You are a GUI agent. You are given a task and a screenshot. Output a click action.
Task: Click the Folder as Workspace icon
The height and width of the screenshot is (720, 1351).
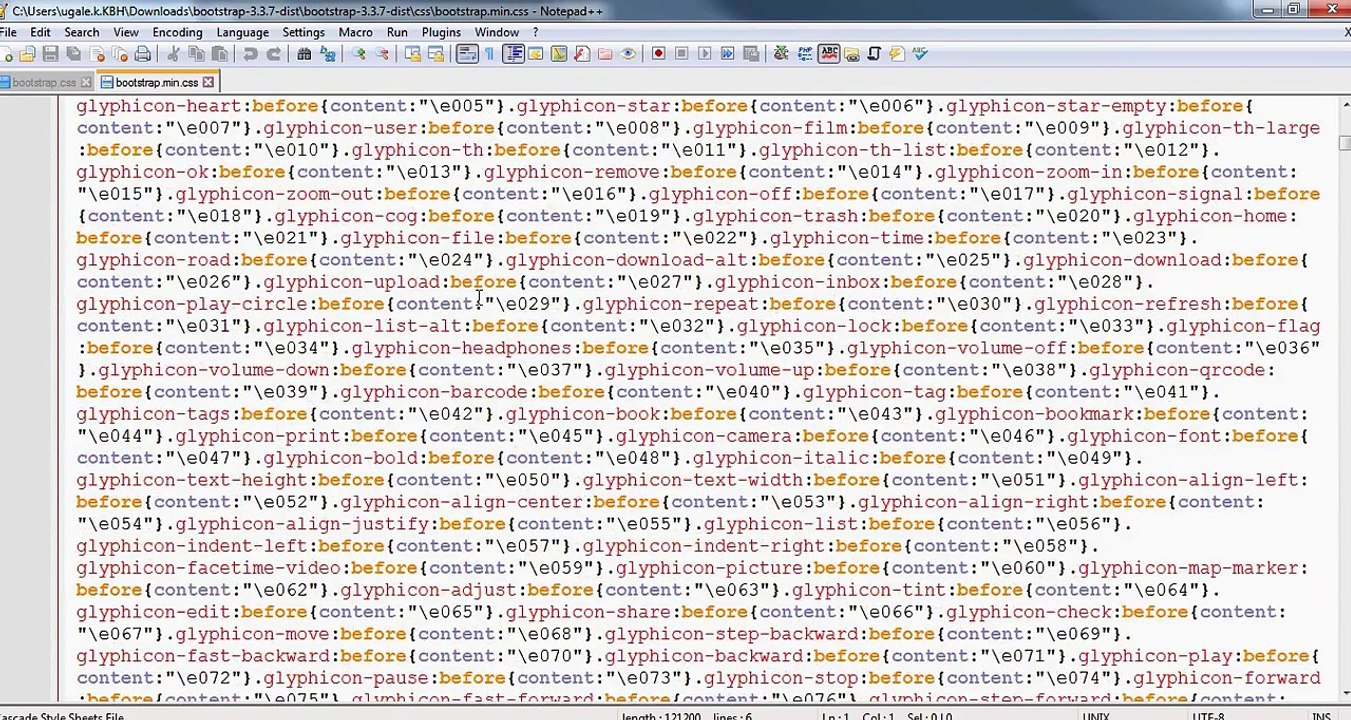[605, 54]
